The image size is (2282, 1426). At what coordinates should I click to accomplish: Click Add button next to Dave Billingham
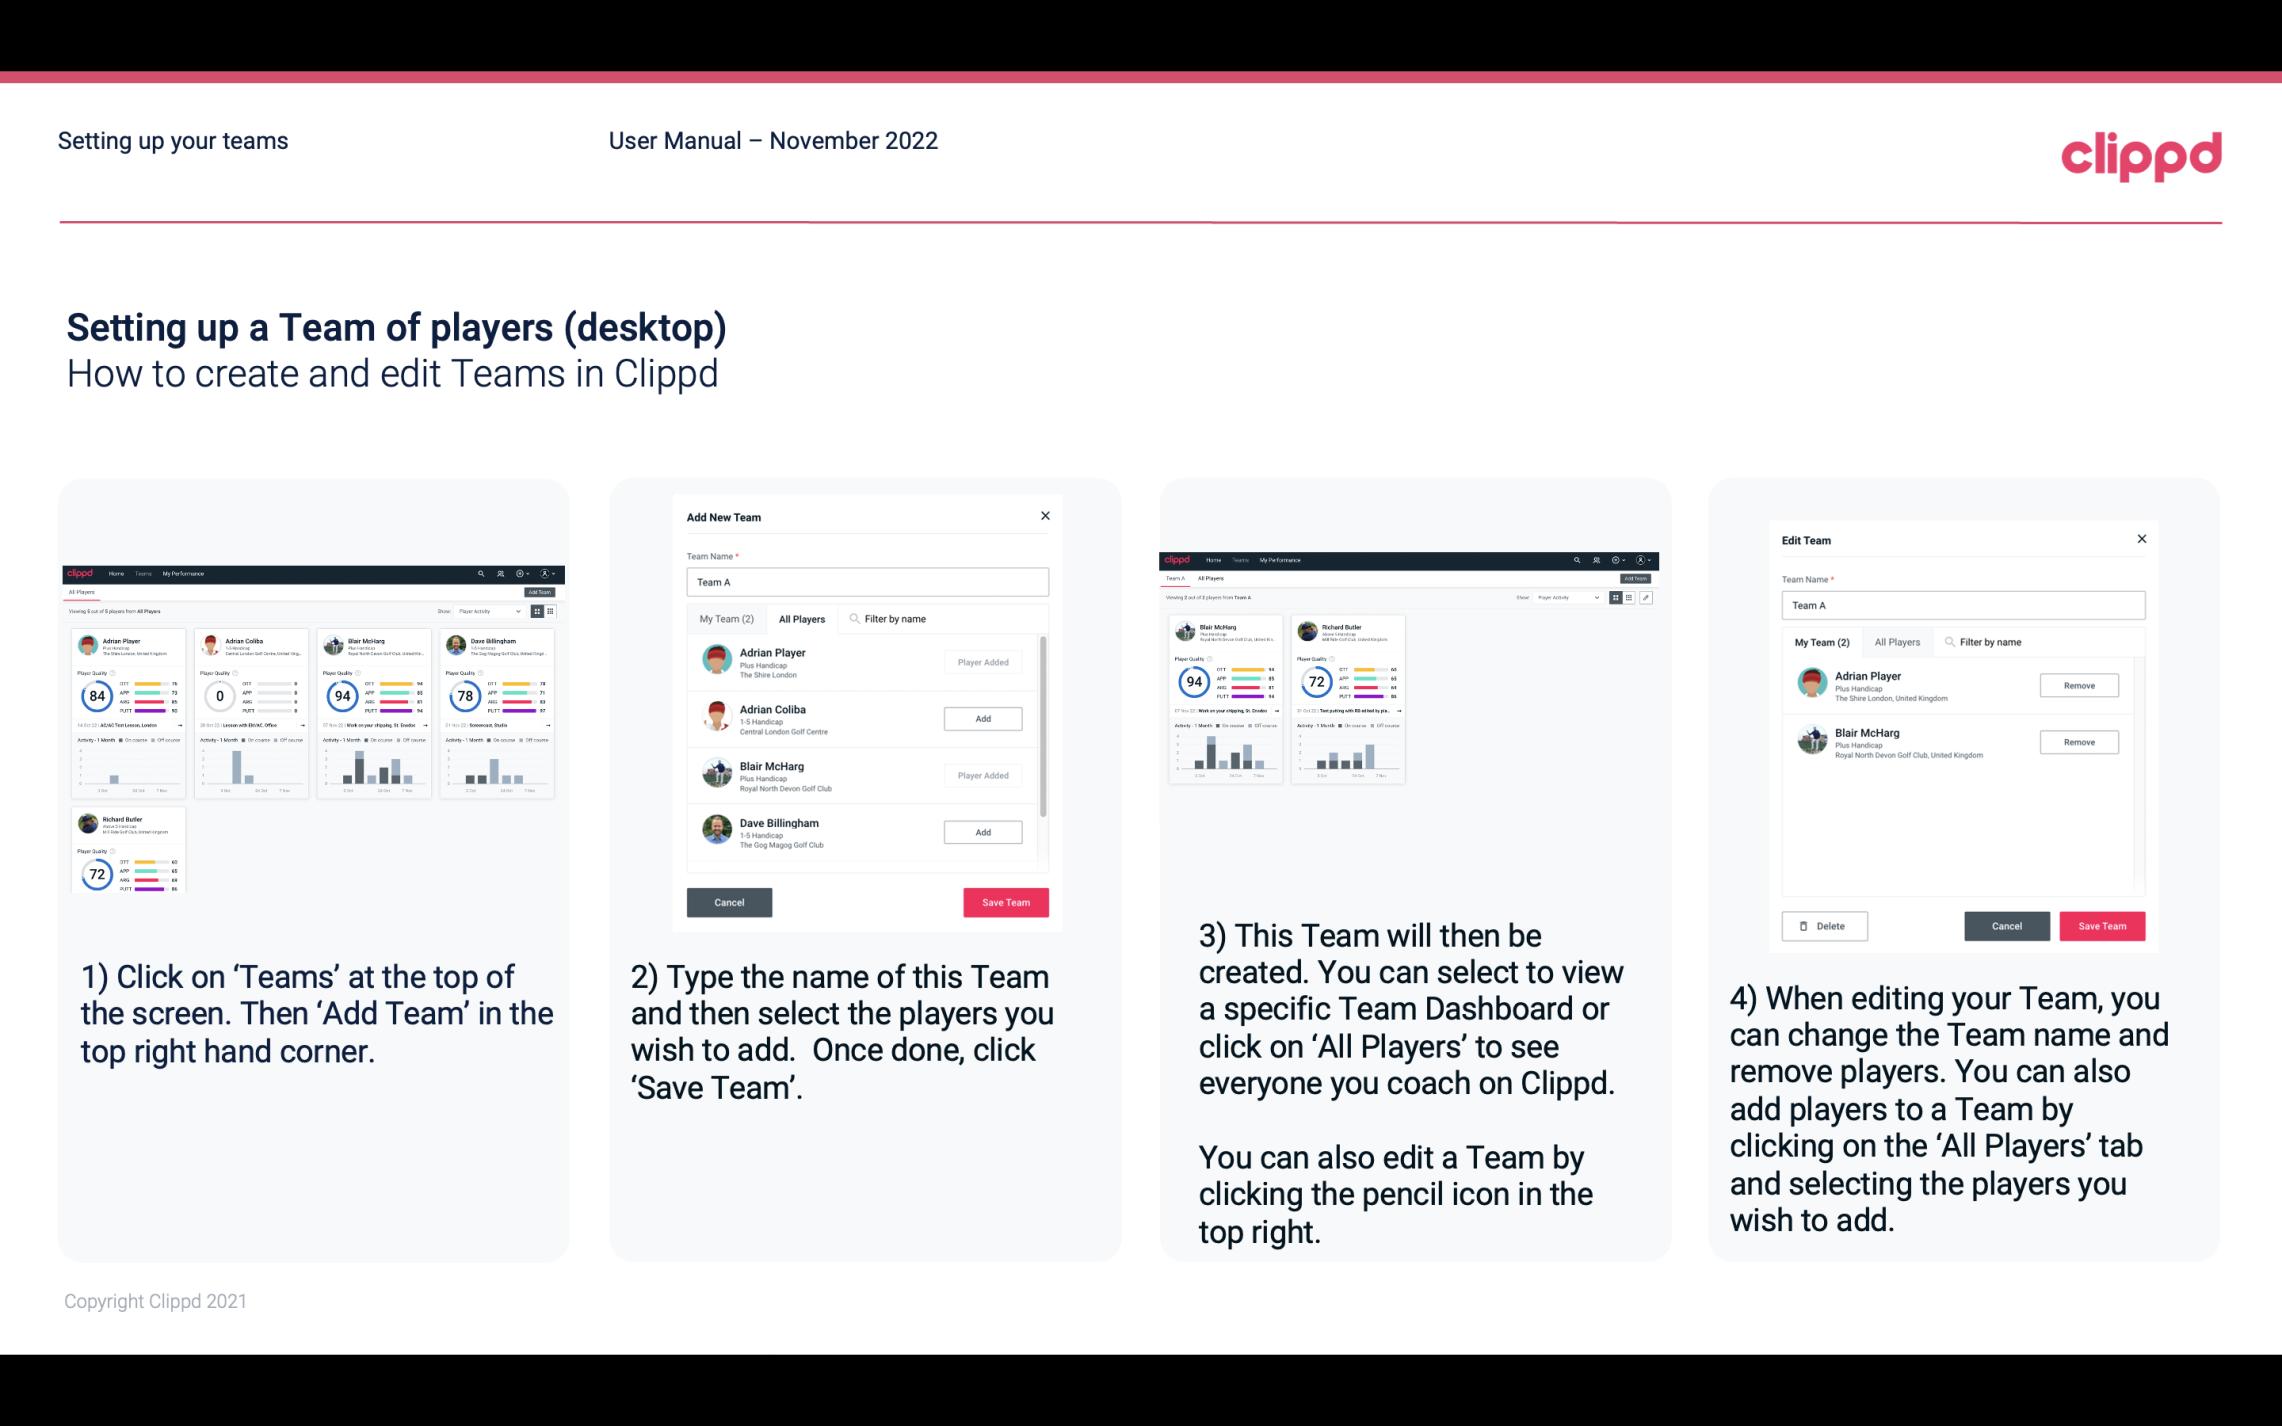click(x=981, y=831)
